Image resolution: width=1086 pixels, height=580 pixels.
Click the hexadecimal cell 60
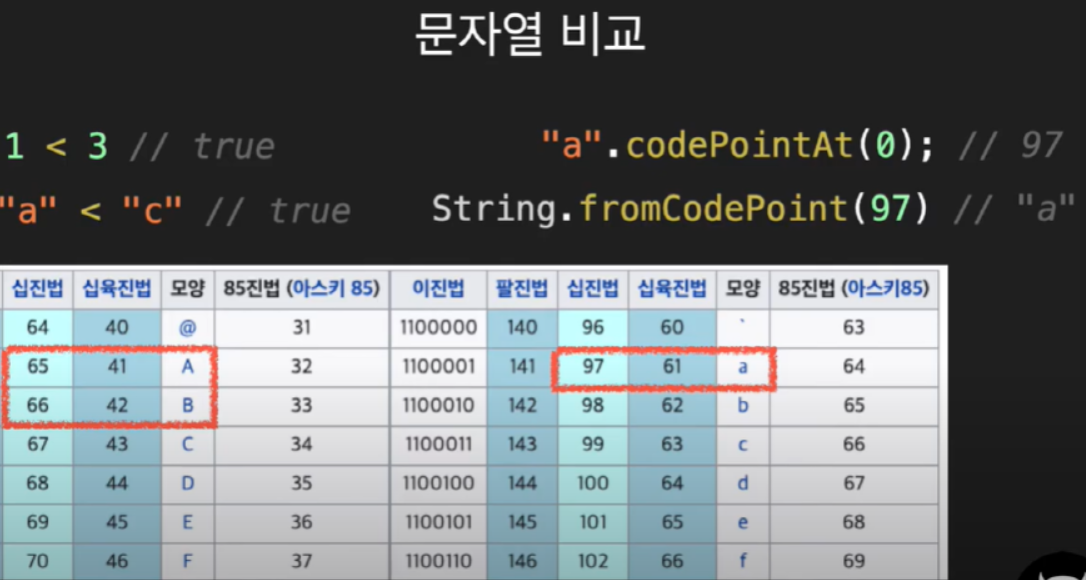tap(672, 328)
